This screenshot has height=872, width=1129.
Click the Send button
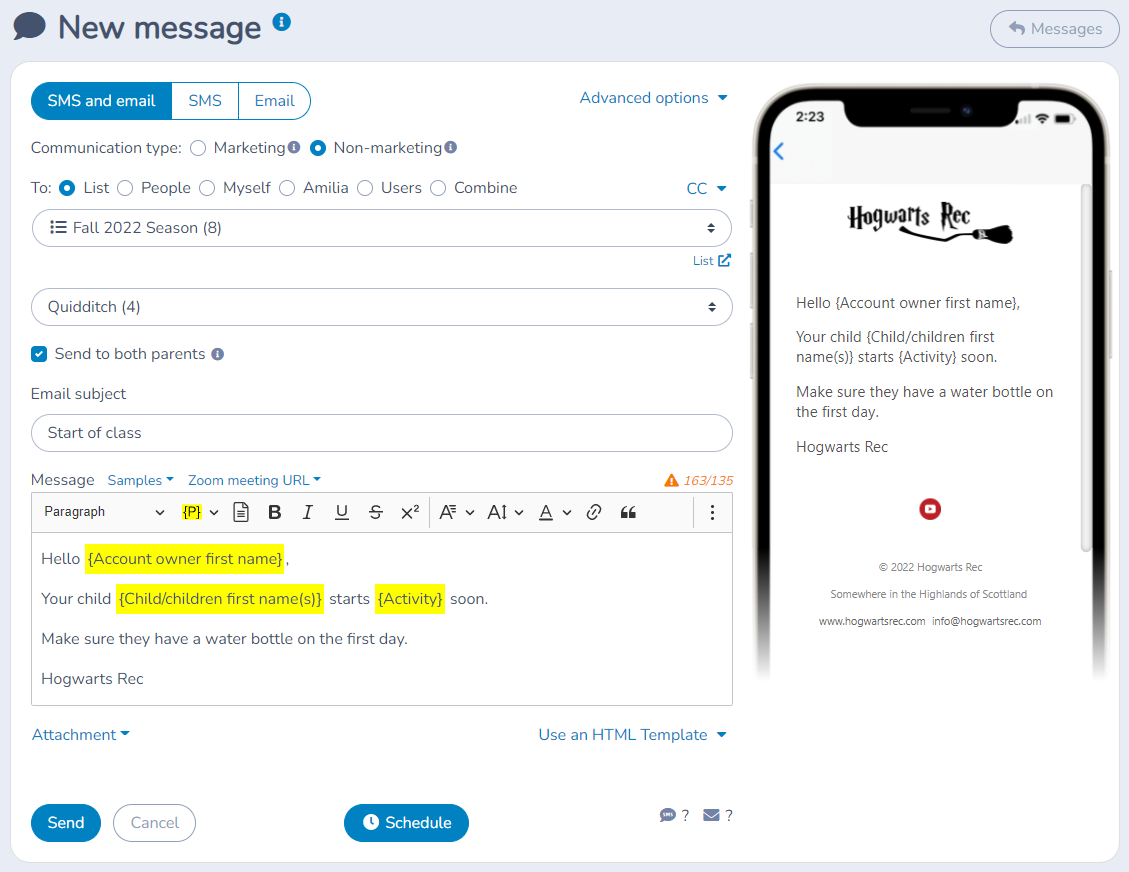coord(66,823)
